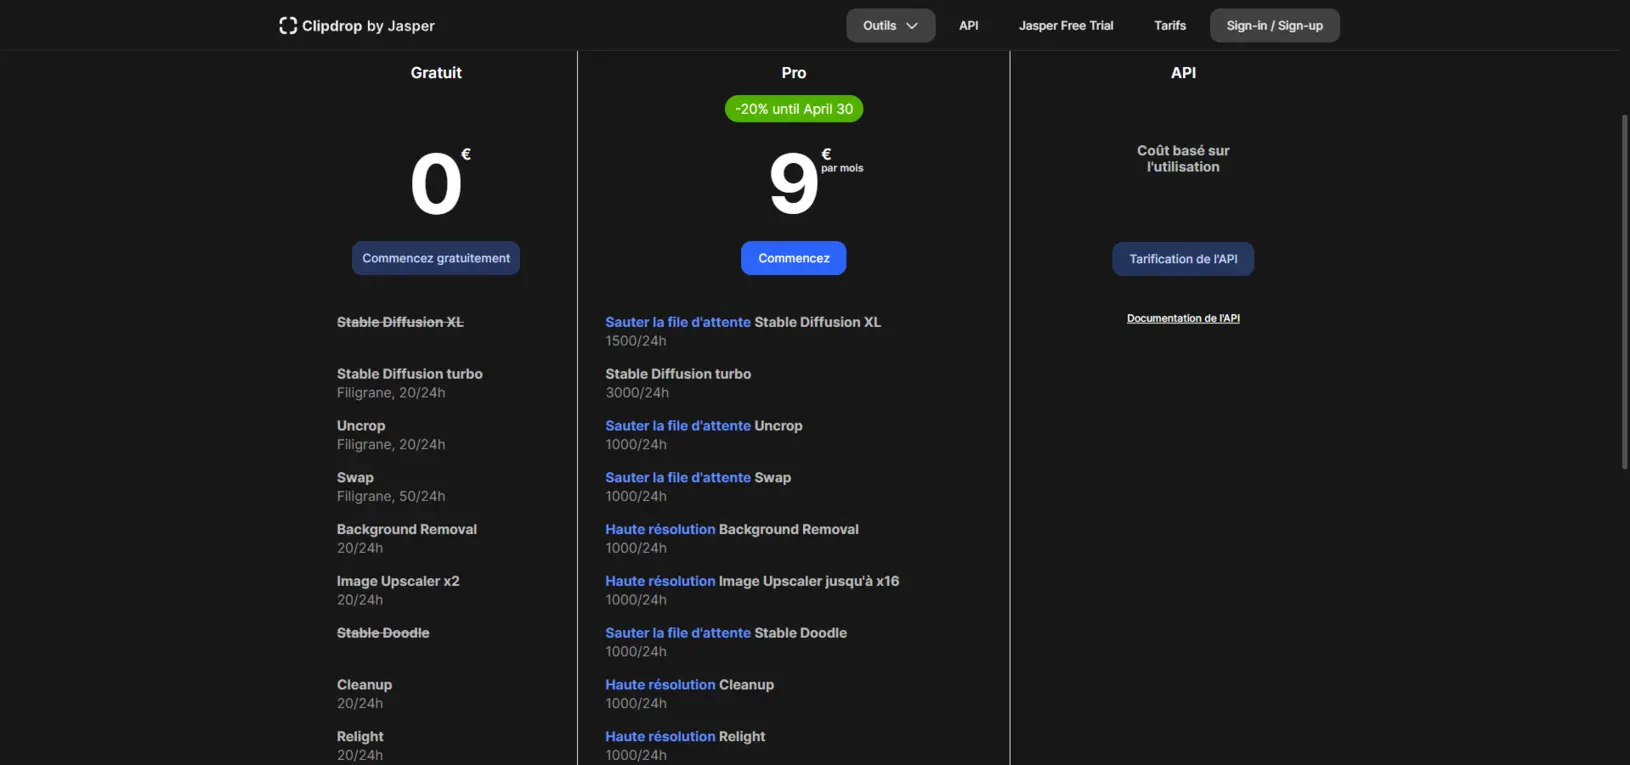
Task: Open the Tarifs page
Action: tap(1170, 26)
